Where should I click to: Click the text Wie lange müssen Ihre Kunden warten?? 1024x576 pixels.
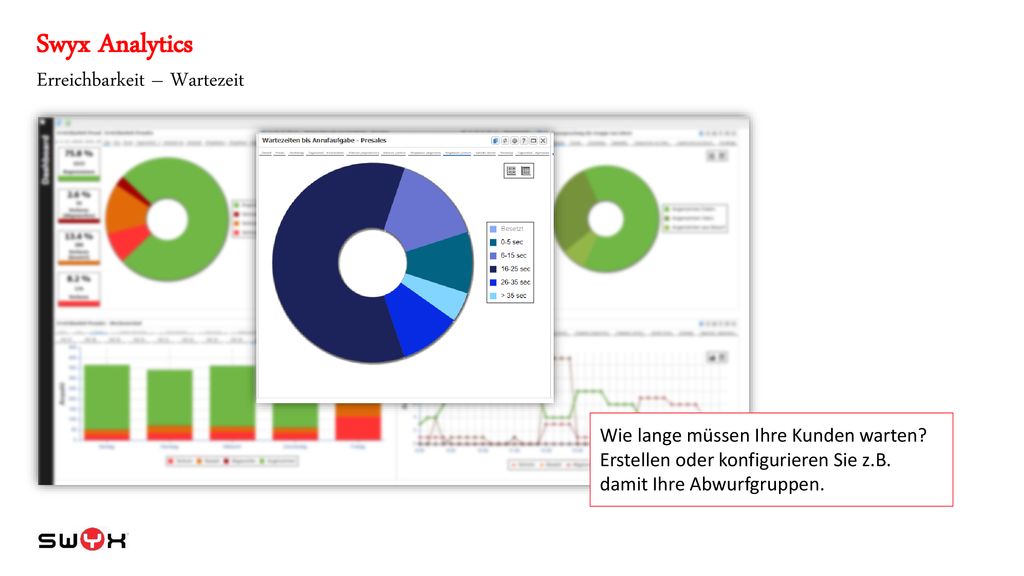pos(763,435)
